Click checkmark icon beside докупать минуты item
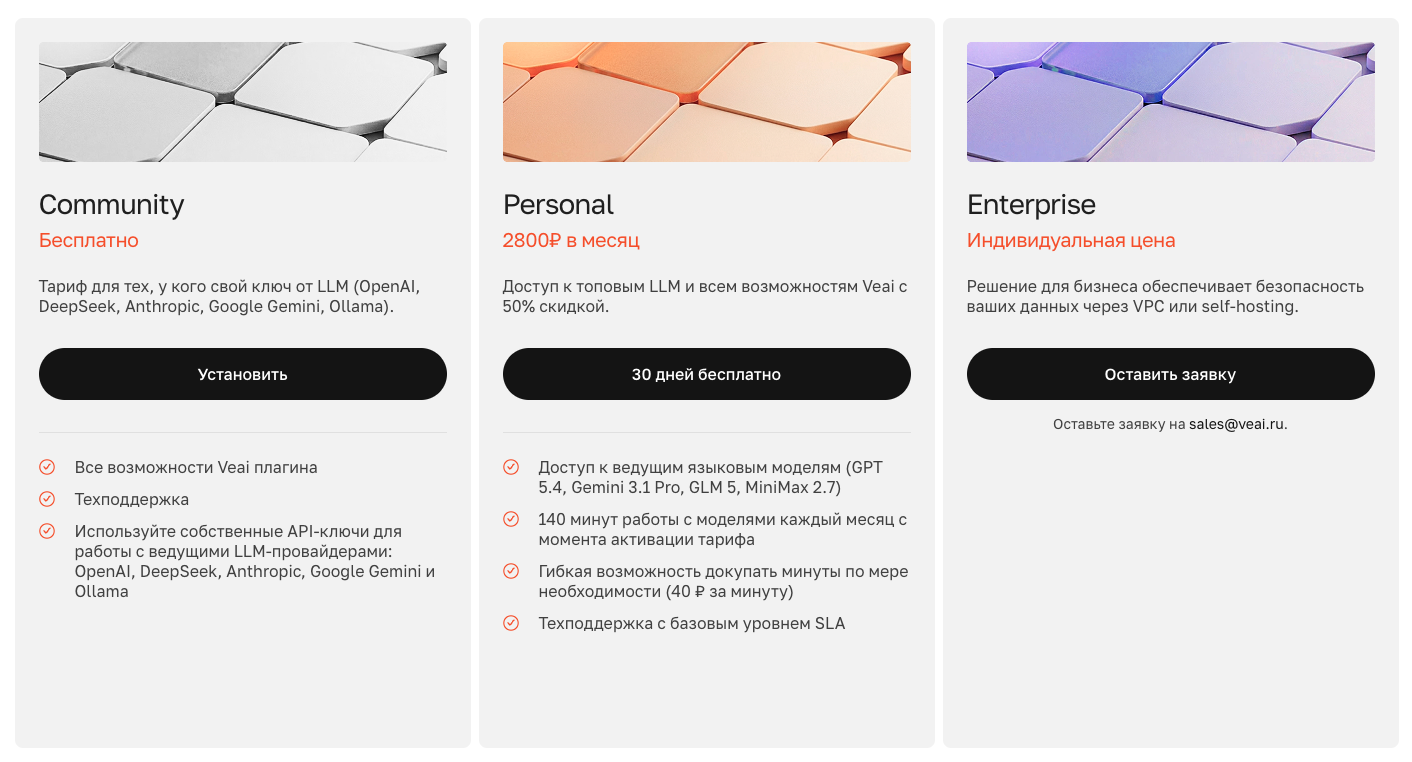The height and width of the screenshot is (762, 1412). 511,571
